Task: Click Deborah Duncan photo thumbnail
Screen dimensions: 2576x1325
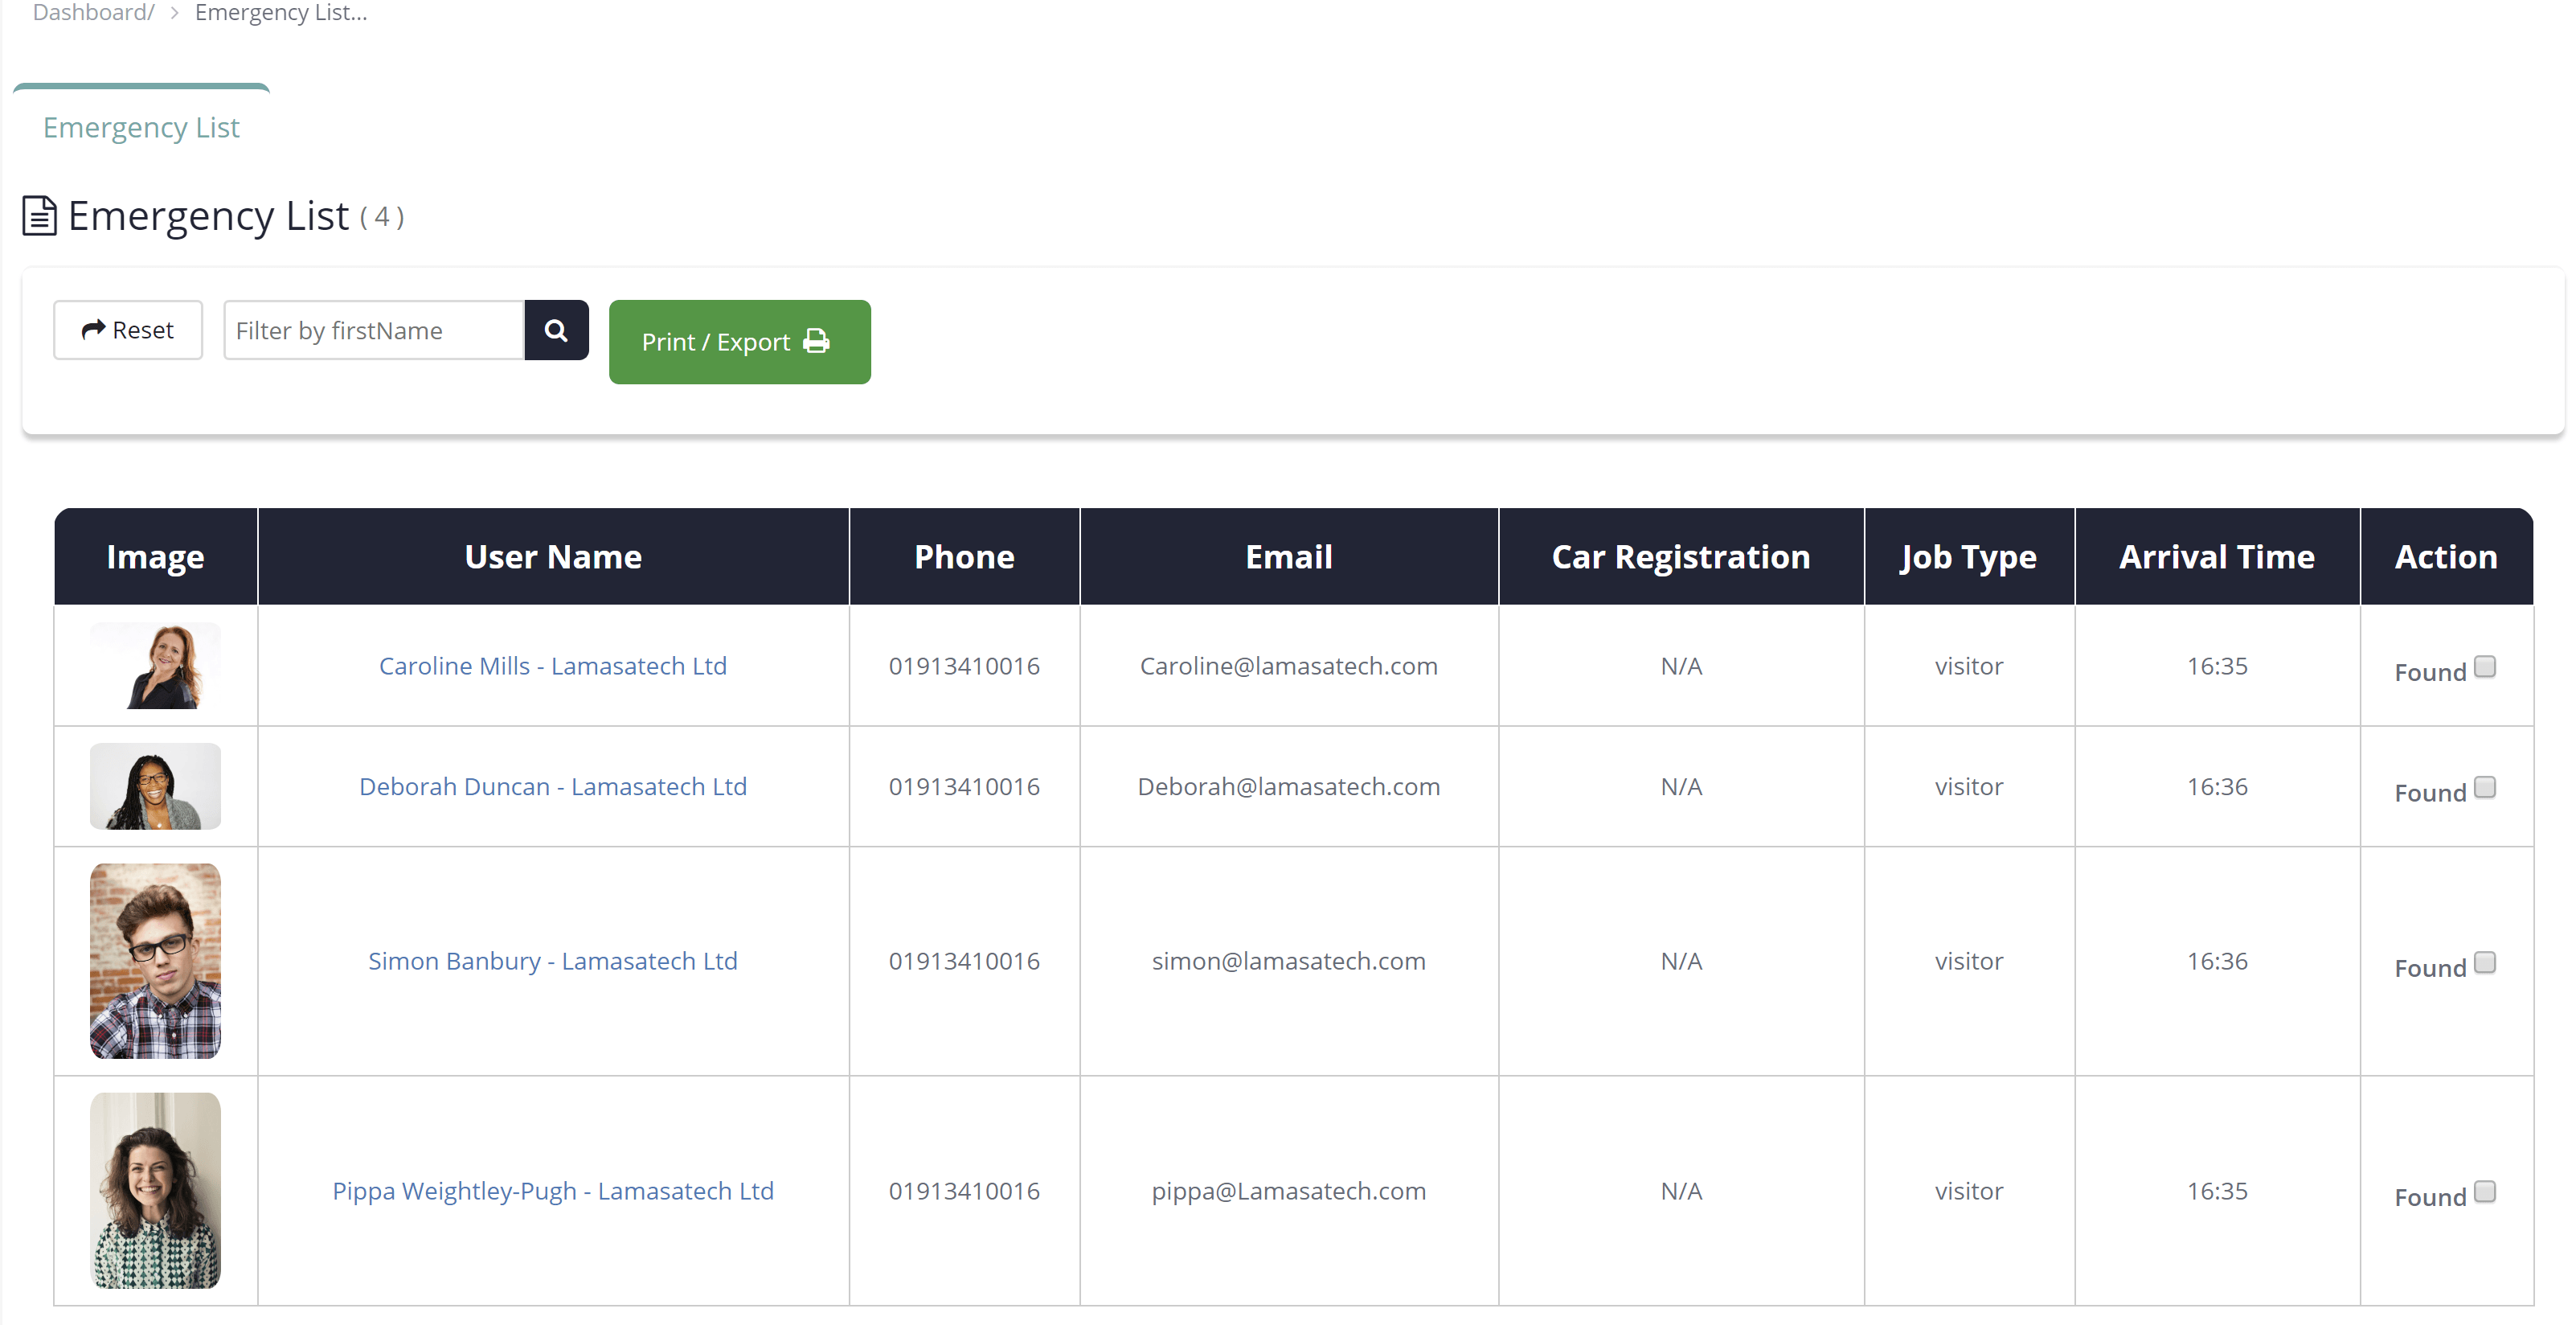Action: (155, 786)
